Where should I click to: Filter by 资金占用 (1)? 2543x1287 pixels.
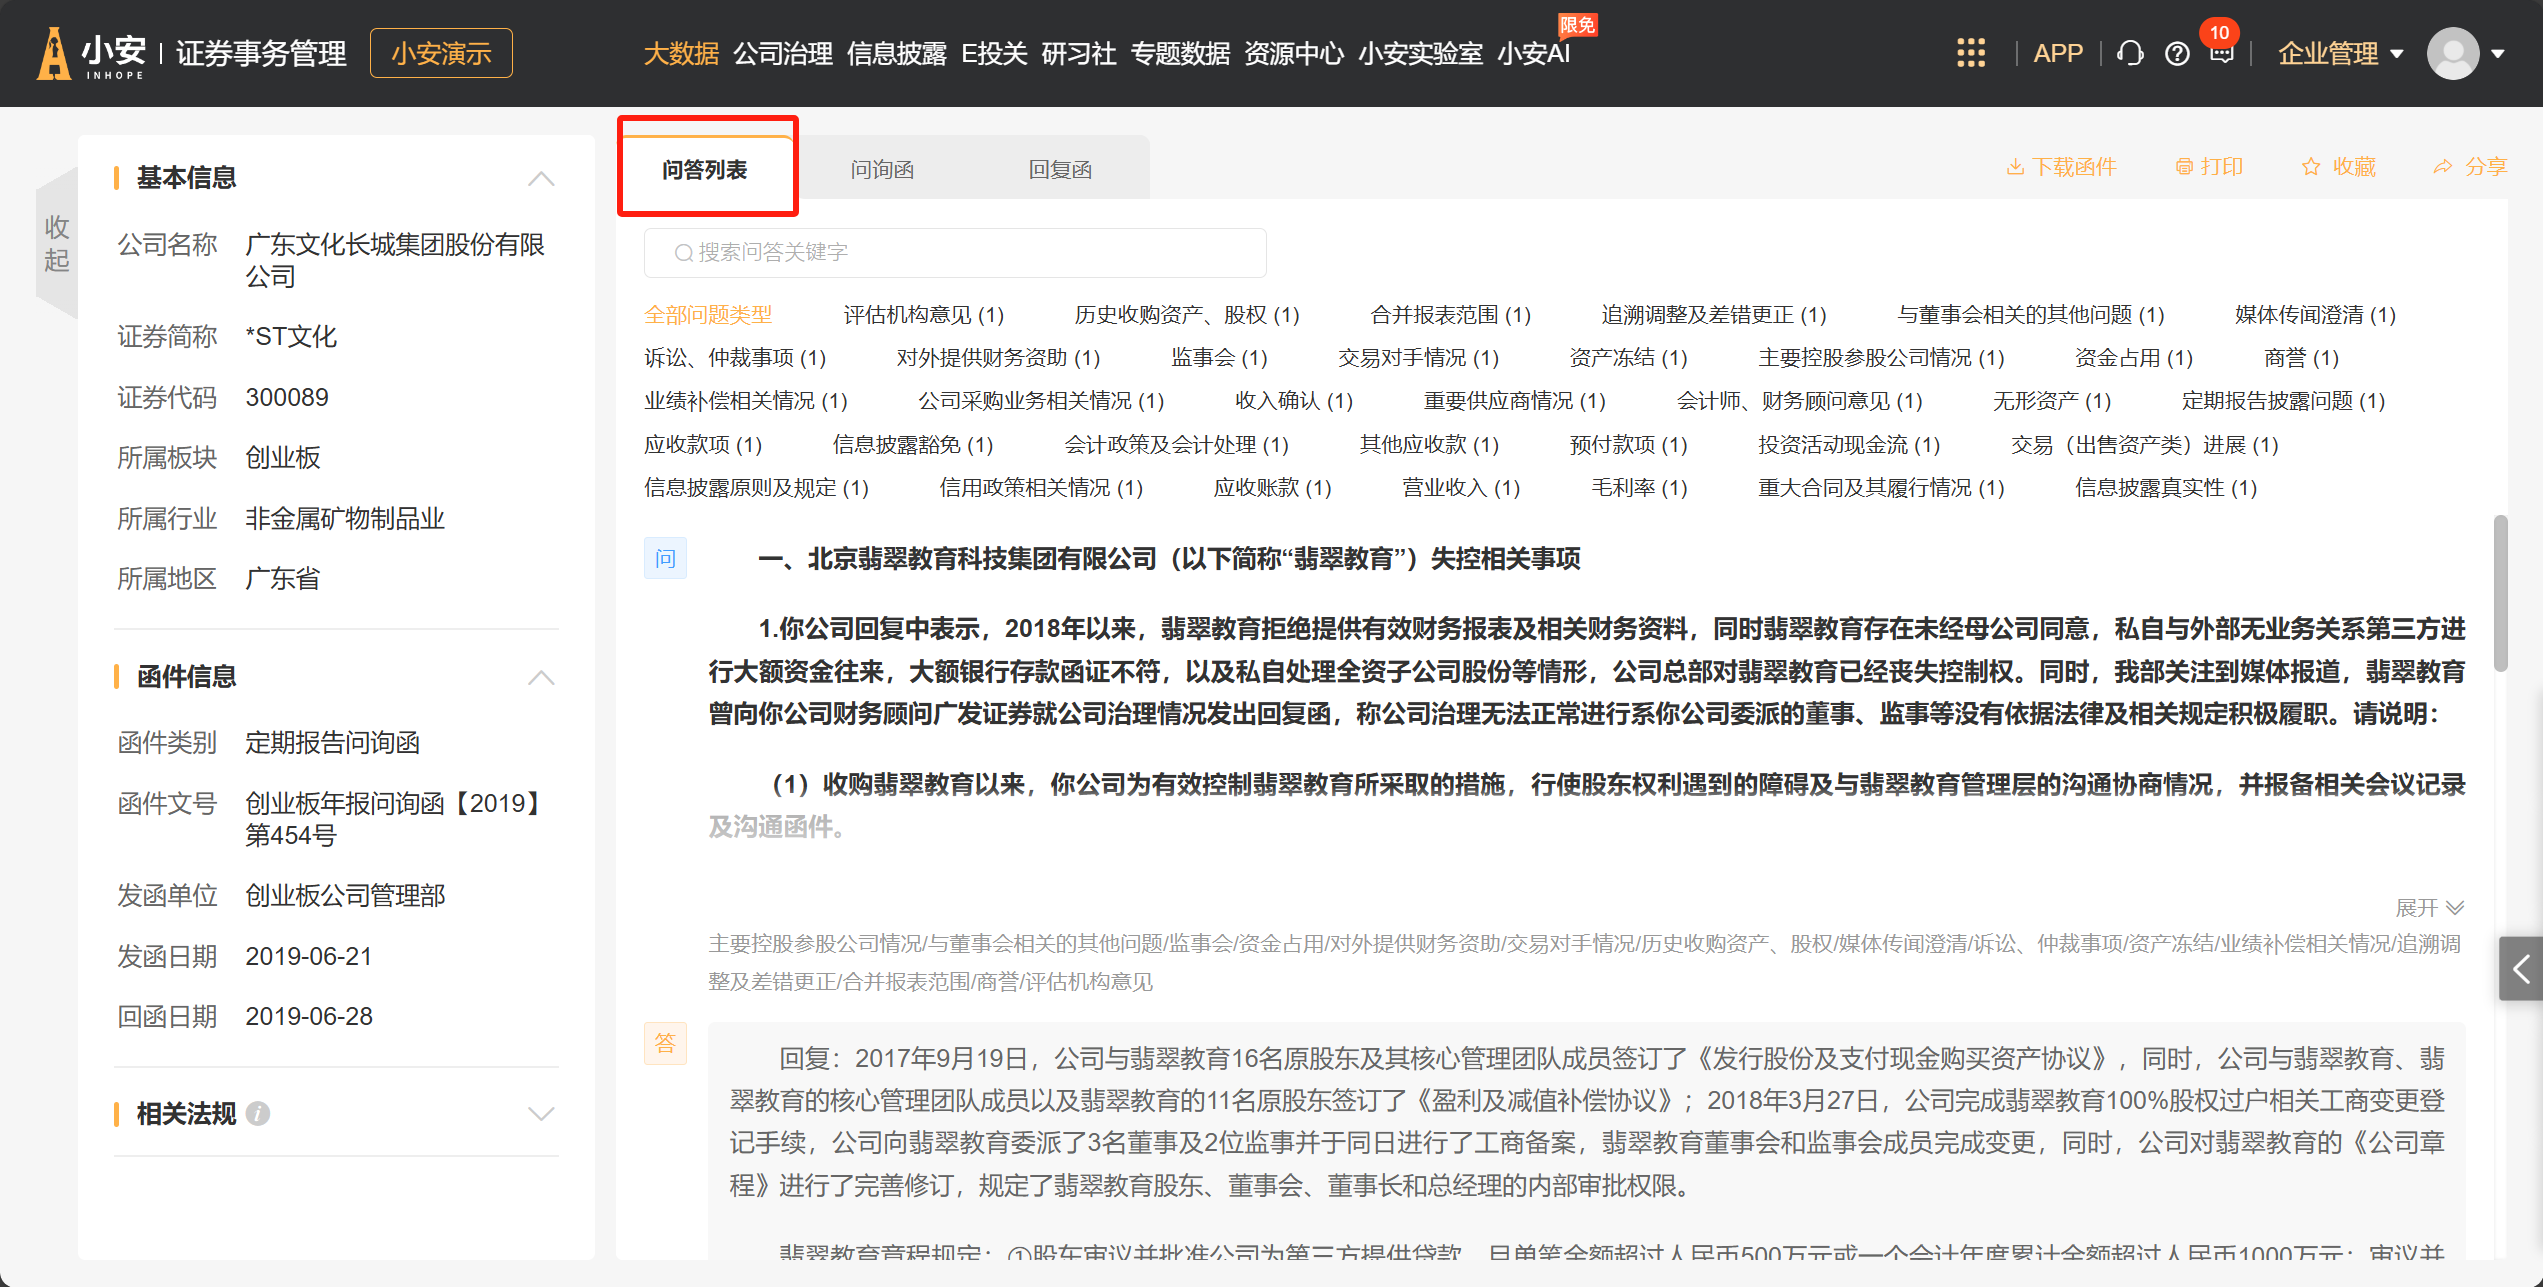(2133, 358)
